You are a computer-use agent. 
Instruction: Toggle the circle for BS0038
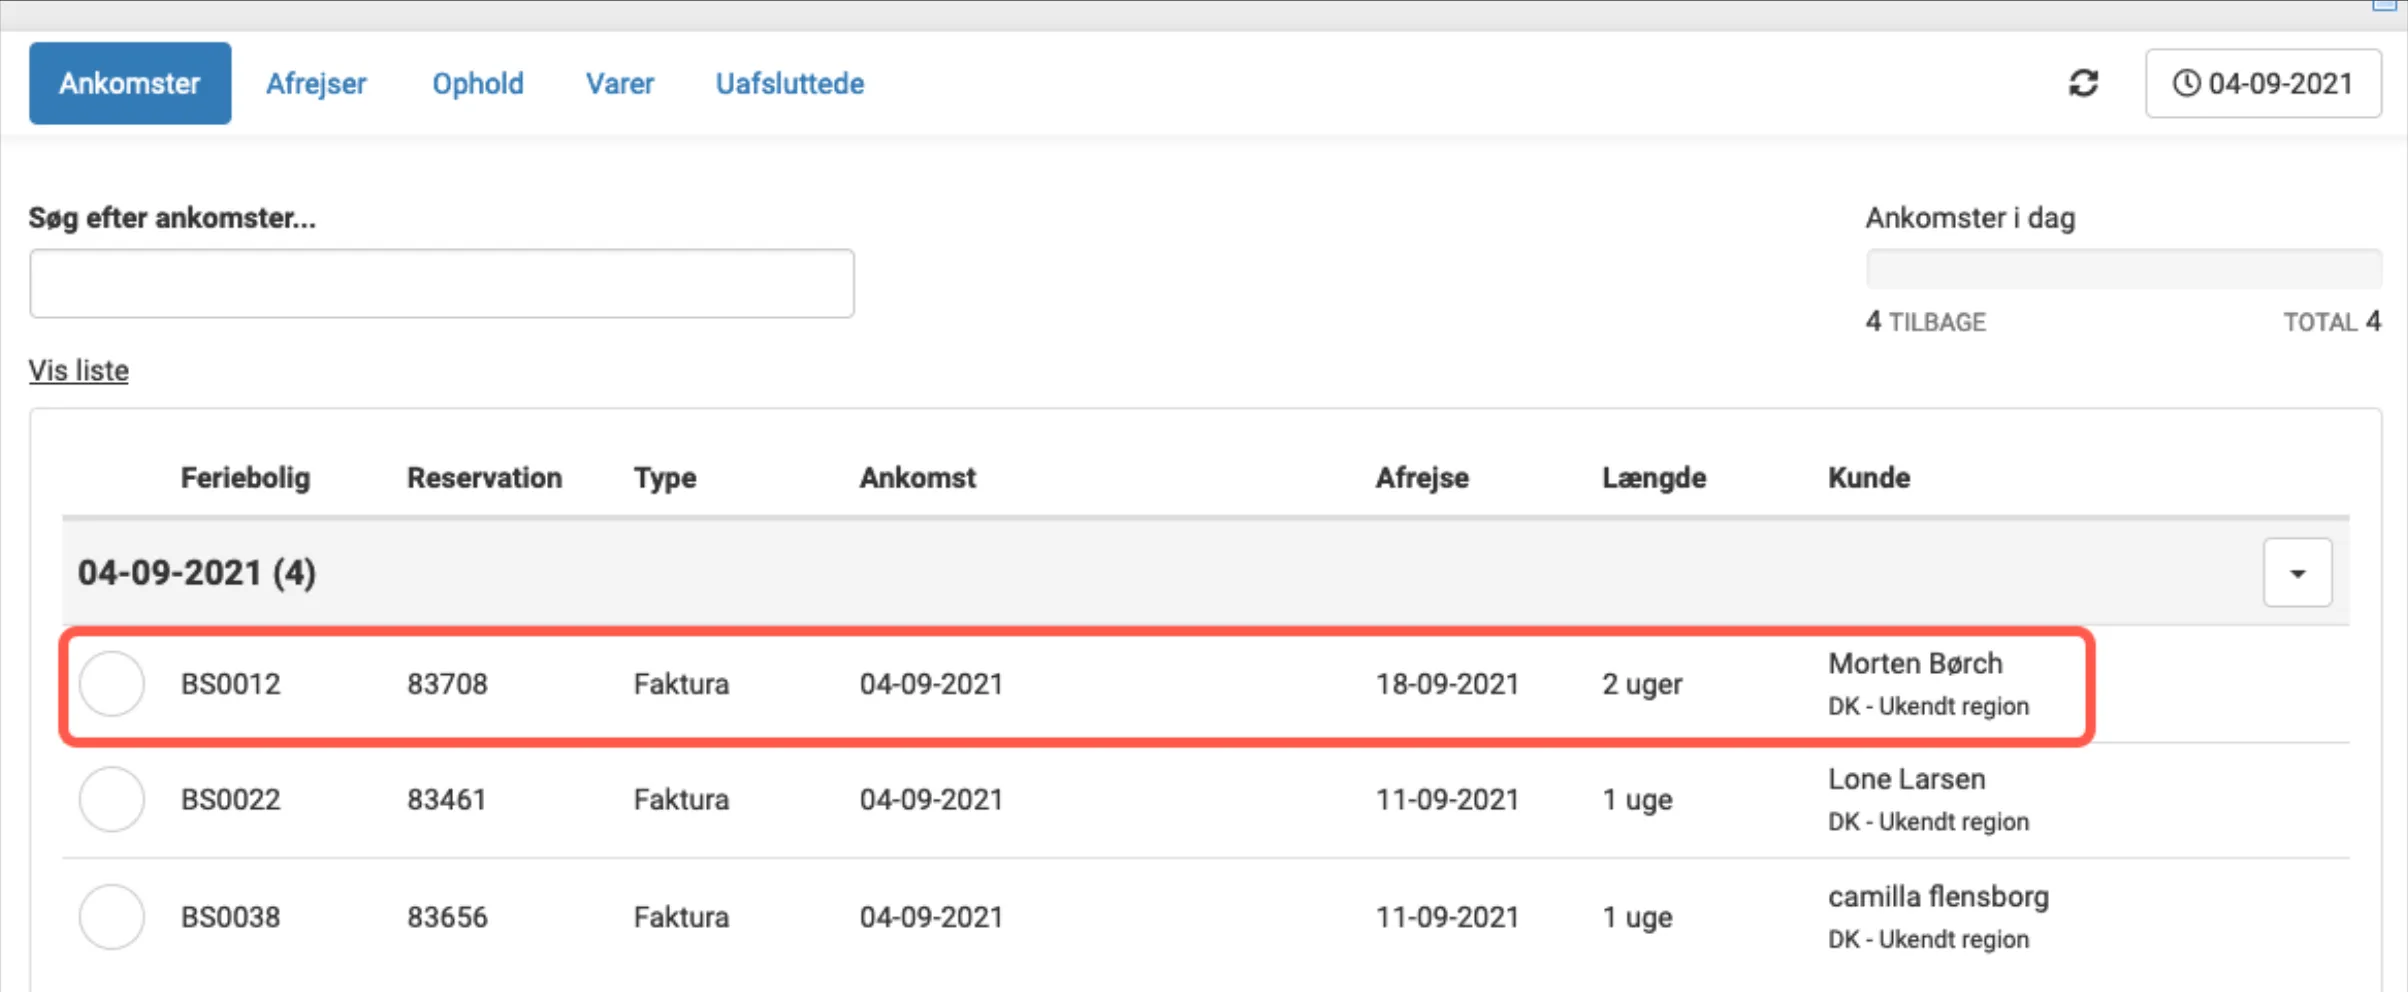112,917
